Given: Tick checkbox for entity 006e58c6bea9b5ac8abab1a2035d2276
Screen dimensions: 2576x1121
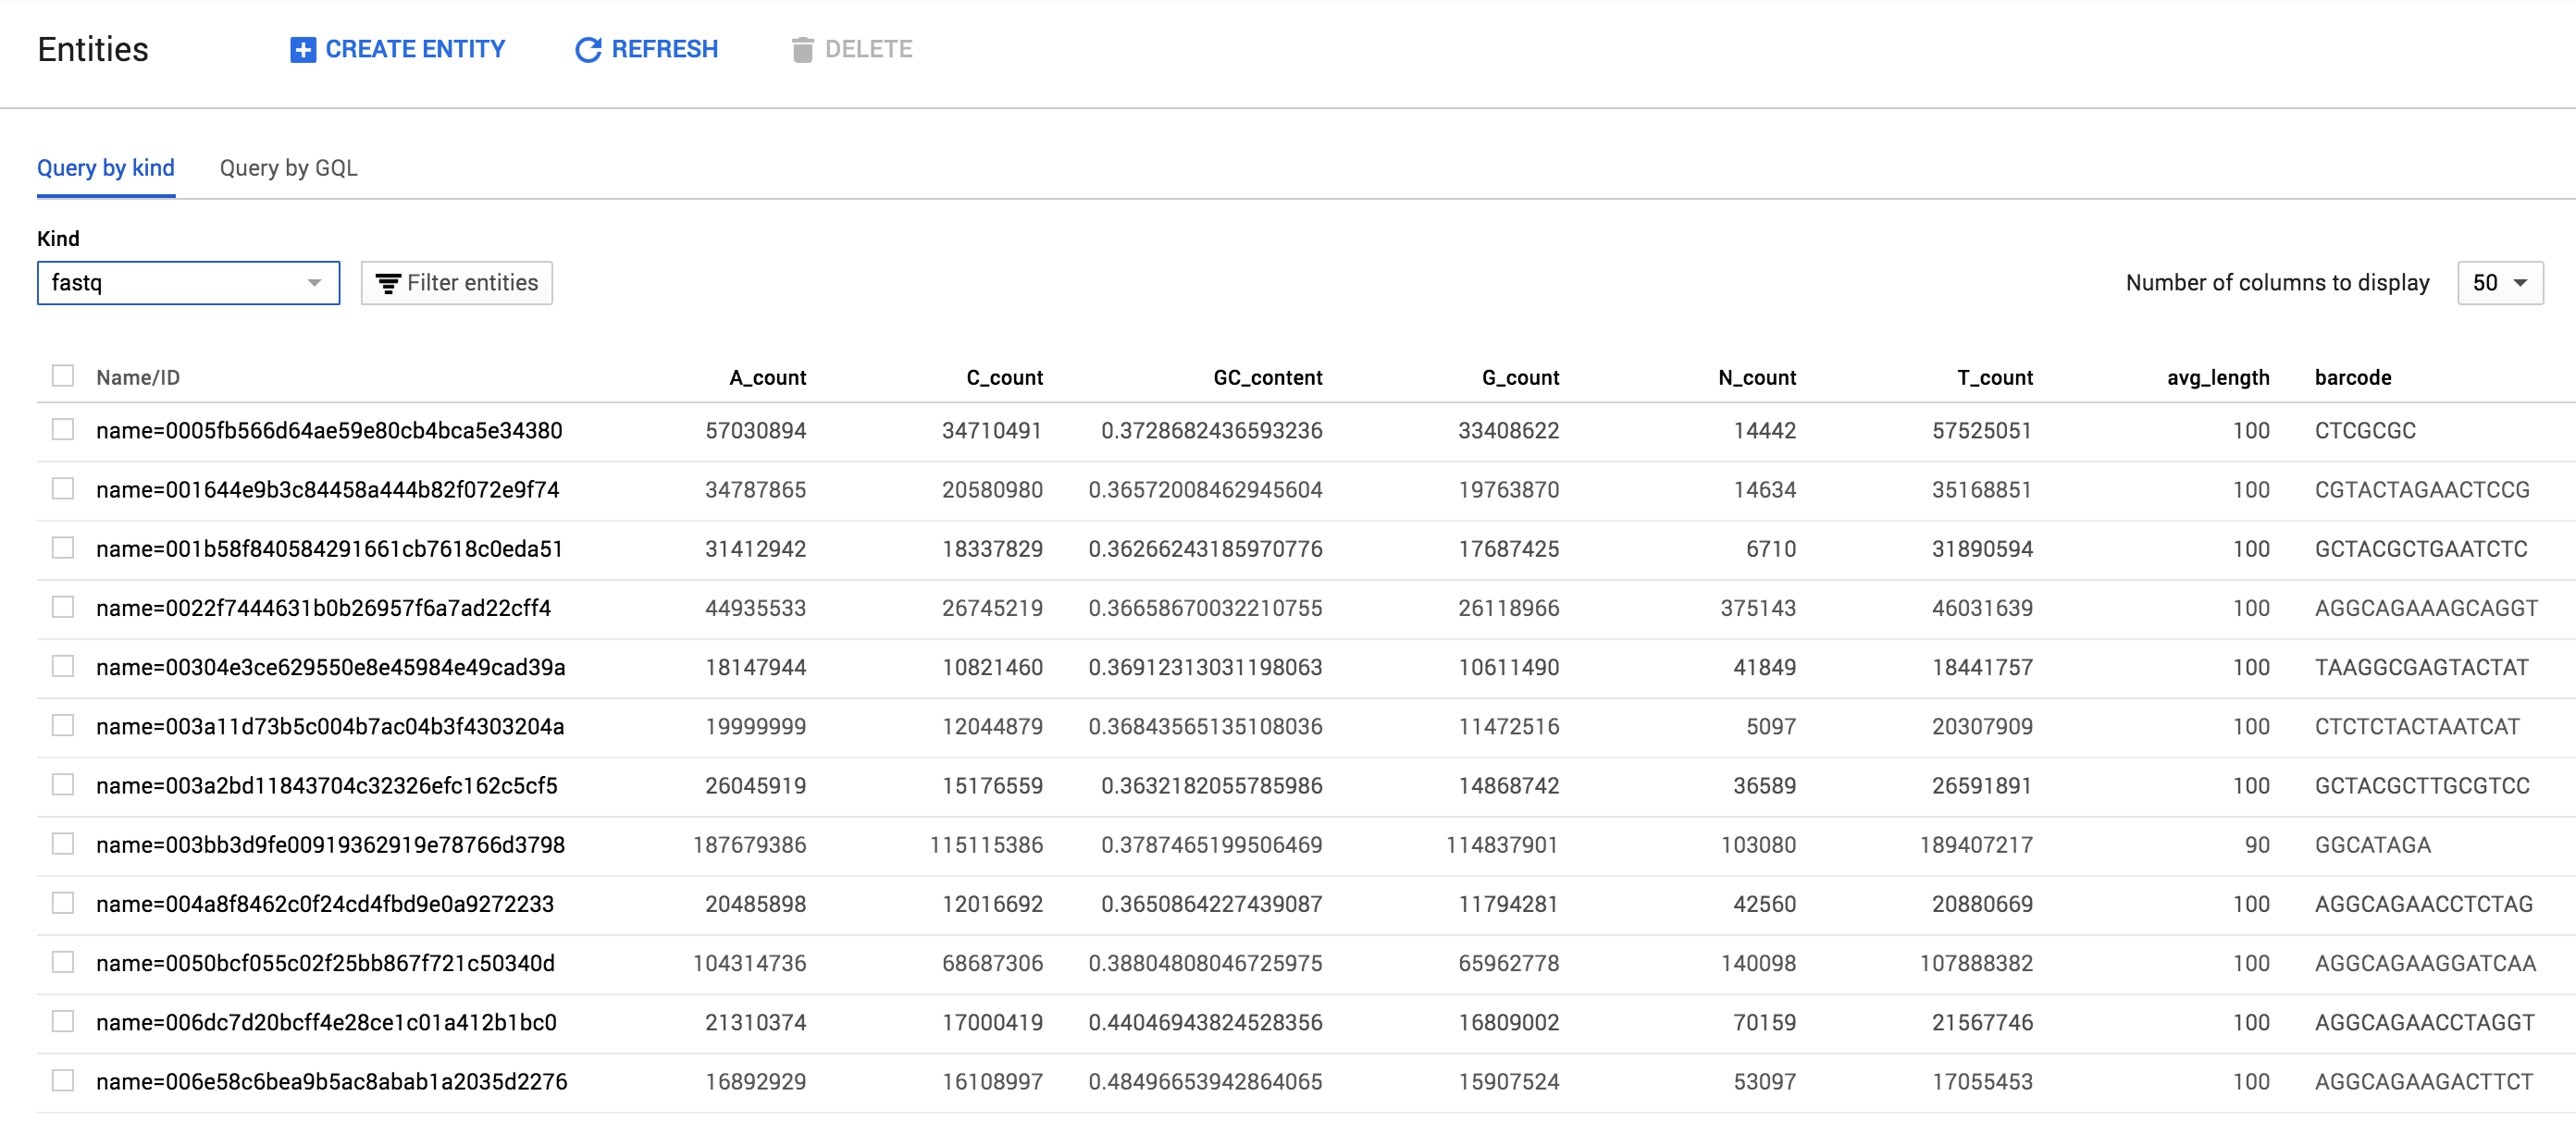Looking at the screenshot, I should (63, 1081).
